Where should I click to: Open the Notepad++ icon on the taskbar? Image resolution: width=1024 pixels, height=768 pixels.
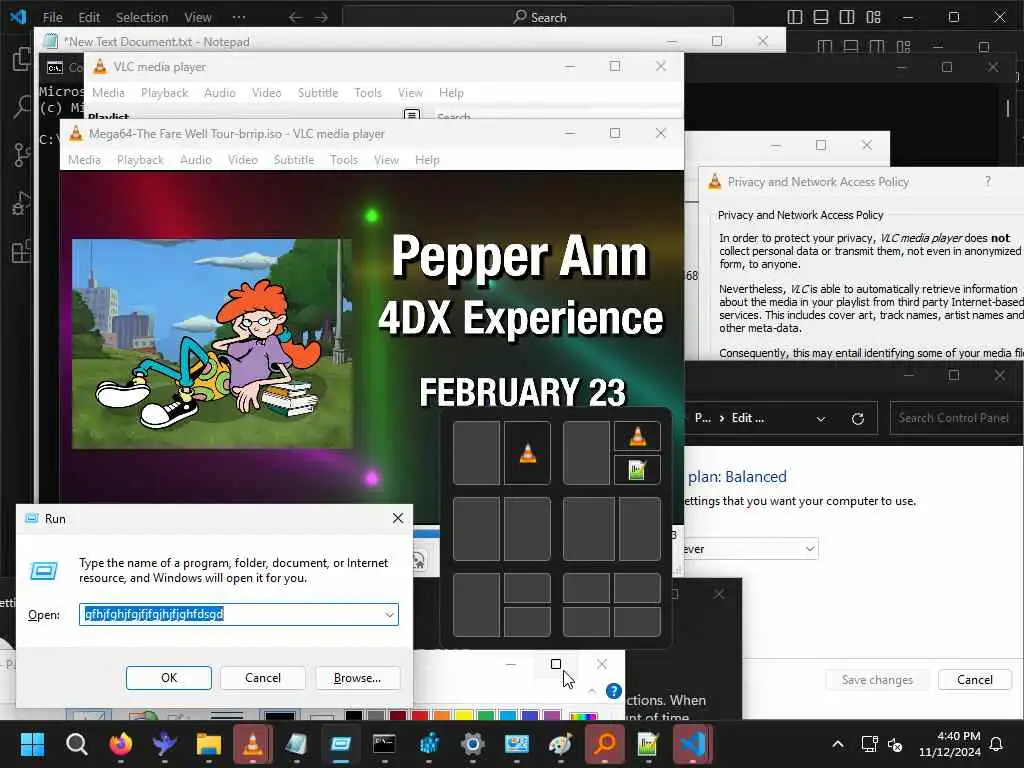click(x=648, y=744)
